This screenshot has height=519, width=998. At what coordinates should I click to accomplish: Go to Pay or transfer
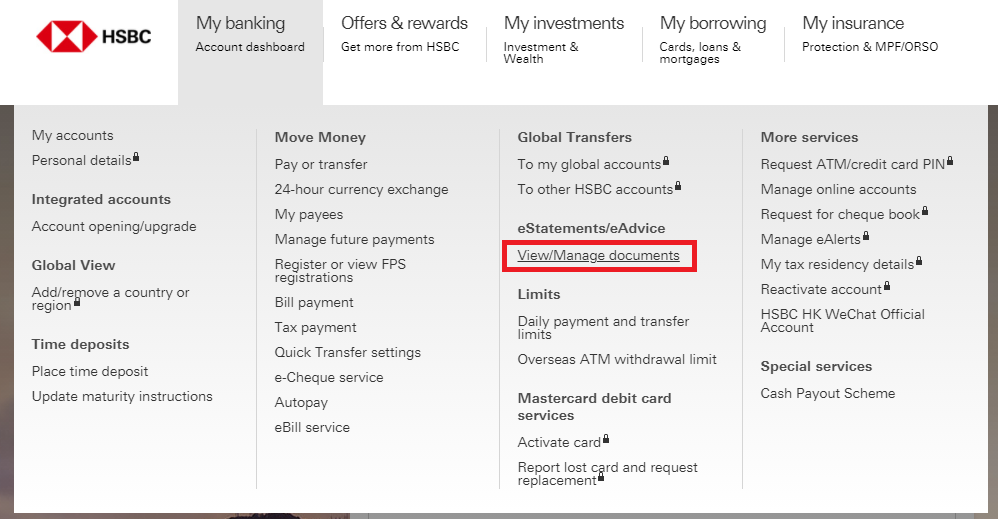tap(321, 164)
